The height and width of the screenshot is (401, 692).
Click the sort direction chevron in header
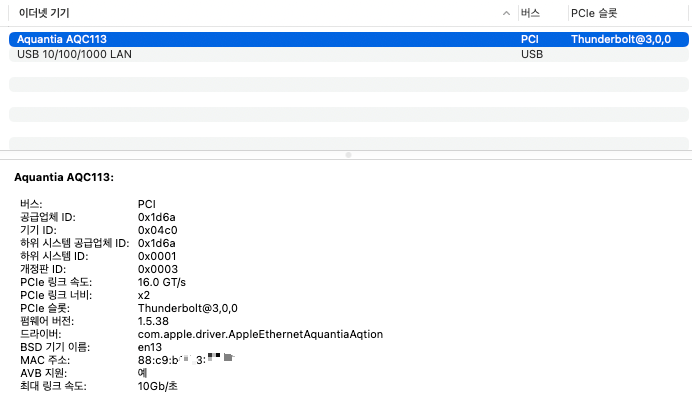[506, 13]
